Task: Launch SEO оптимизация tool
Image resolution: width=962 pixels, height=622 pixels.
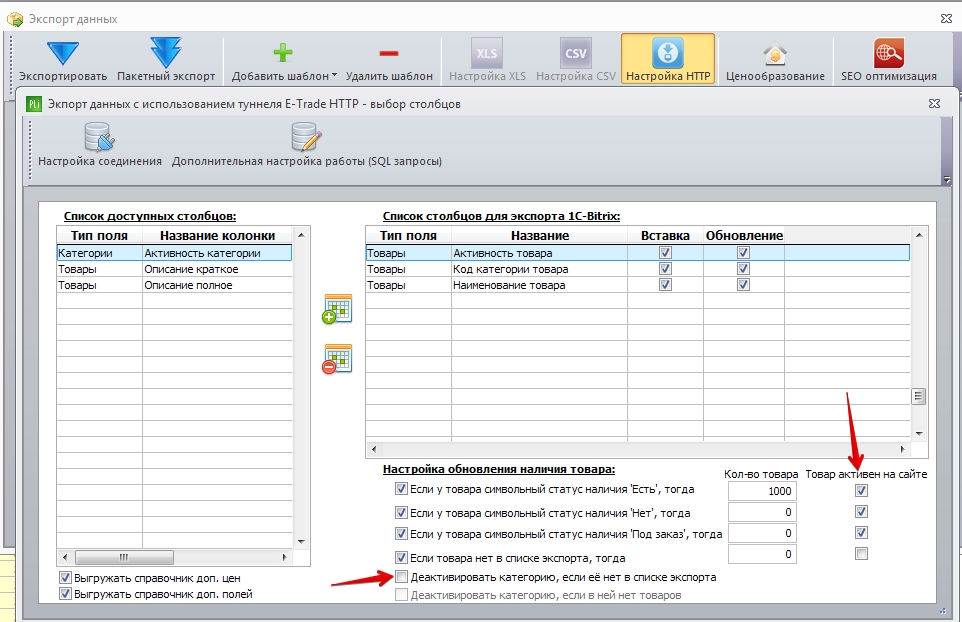Action: pos(888,60)
